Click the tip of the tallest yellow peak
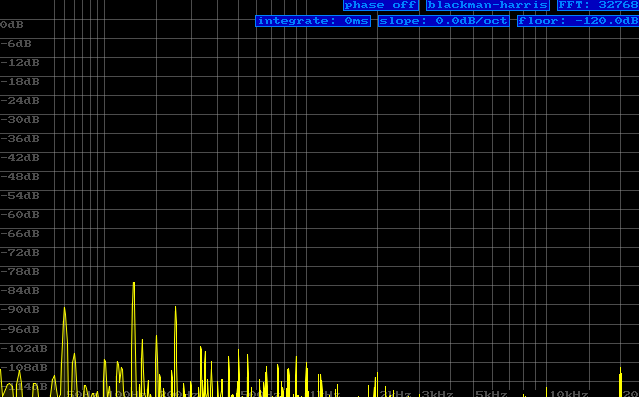 click(134, 283)
